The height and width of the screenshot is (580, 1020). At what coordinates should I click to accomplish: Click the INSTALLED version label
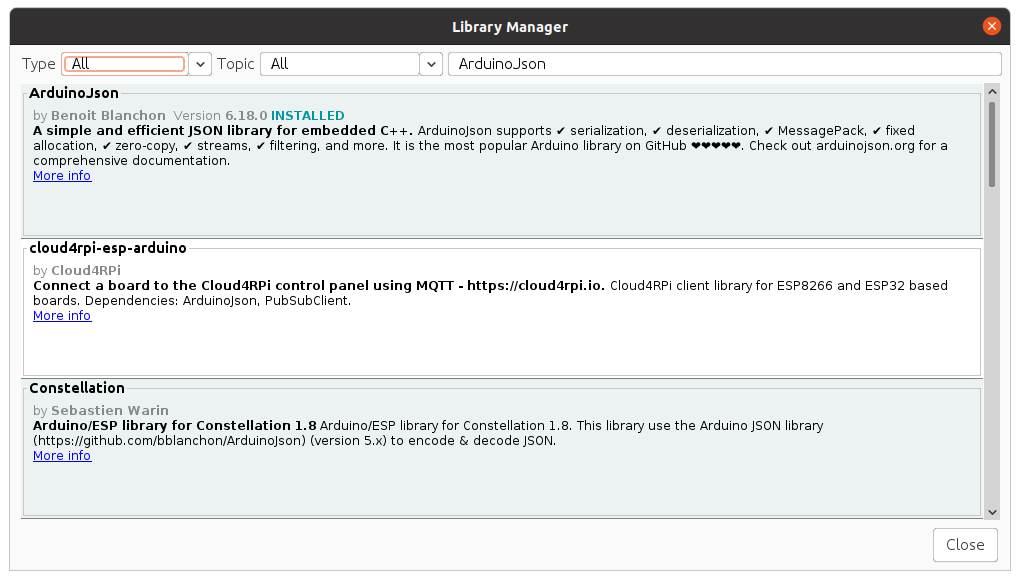click(x=308, y=116)
